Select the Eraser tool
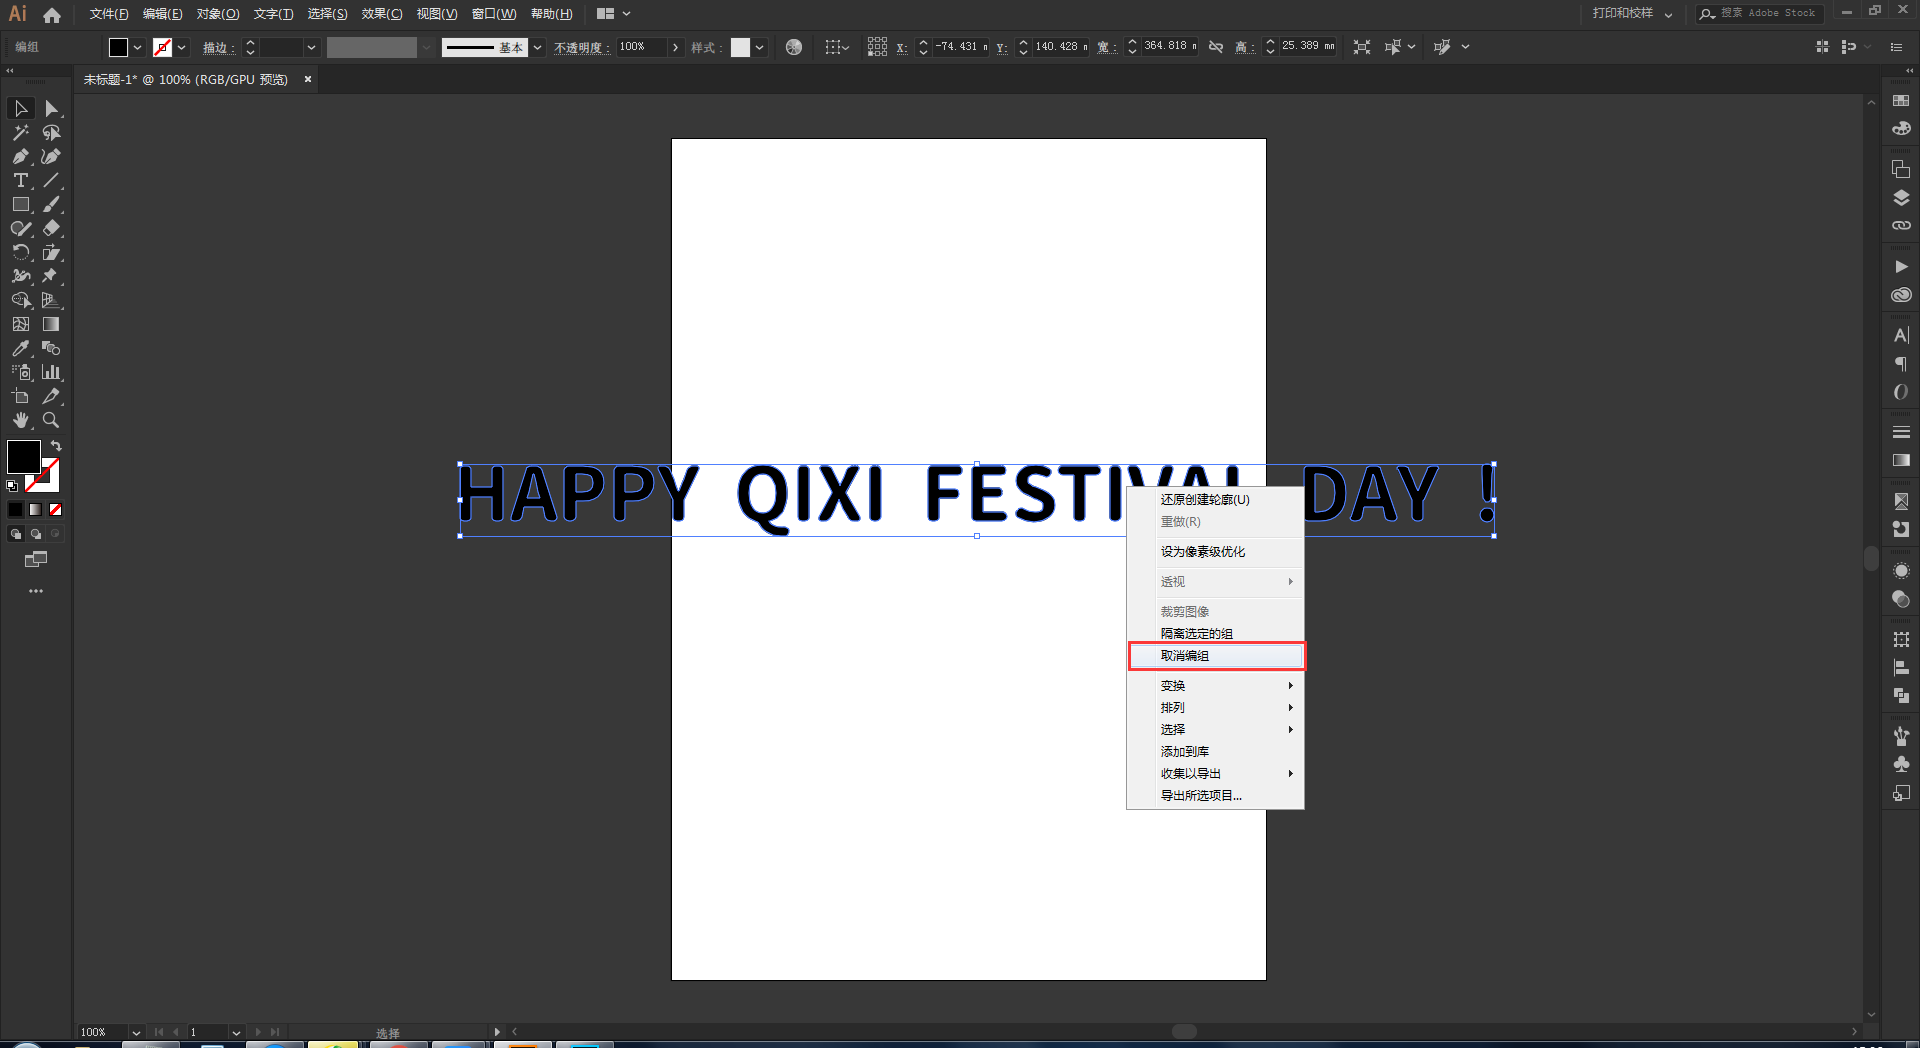Viewport: 1920px width, 1048px height. (52, 228)
